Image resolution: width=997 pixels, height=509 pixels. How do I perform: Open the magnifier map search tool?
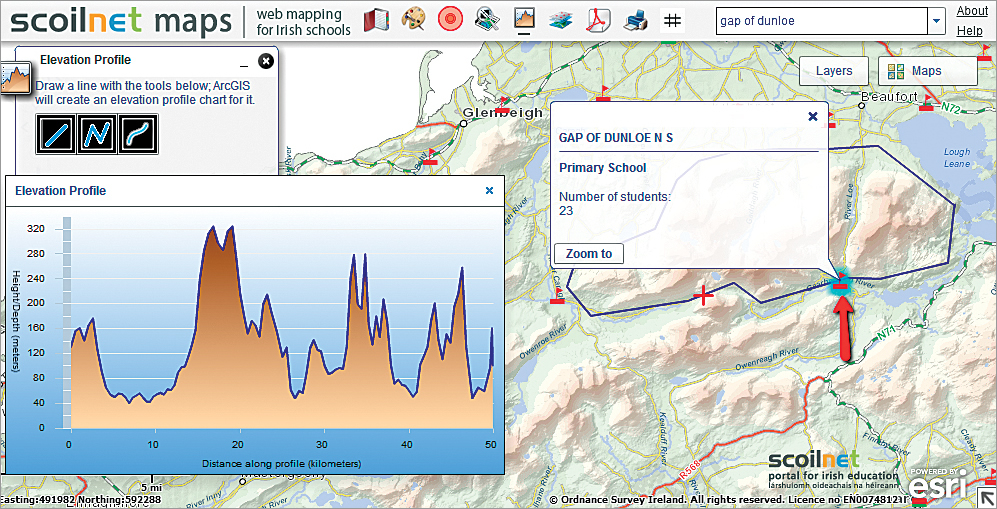[x=488, y=20]
